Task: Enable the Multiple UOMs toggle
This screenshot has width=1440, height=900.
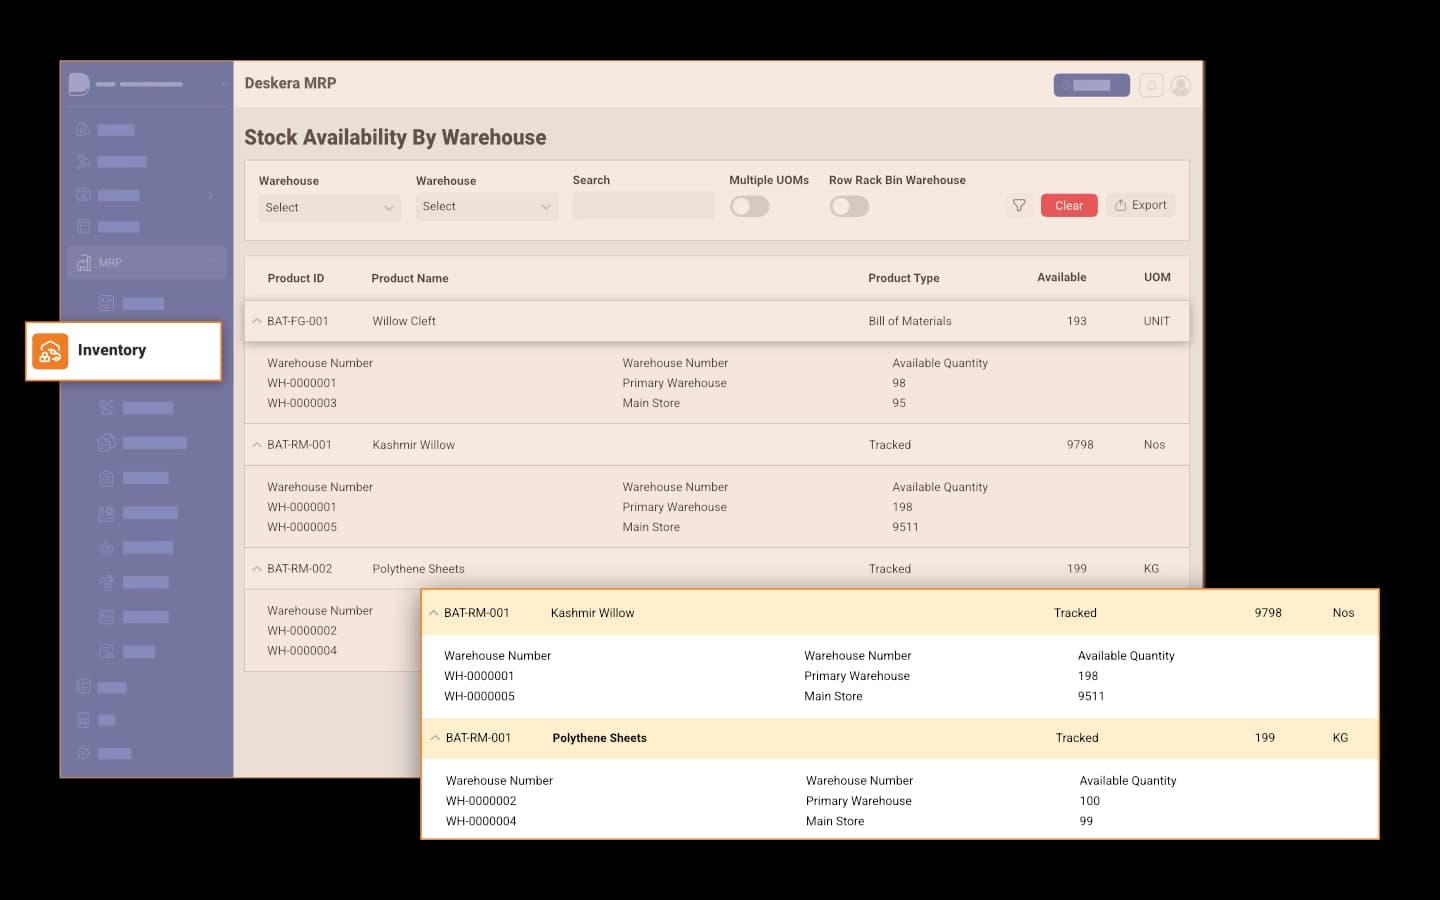Action: (749, 206)
